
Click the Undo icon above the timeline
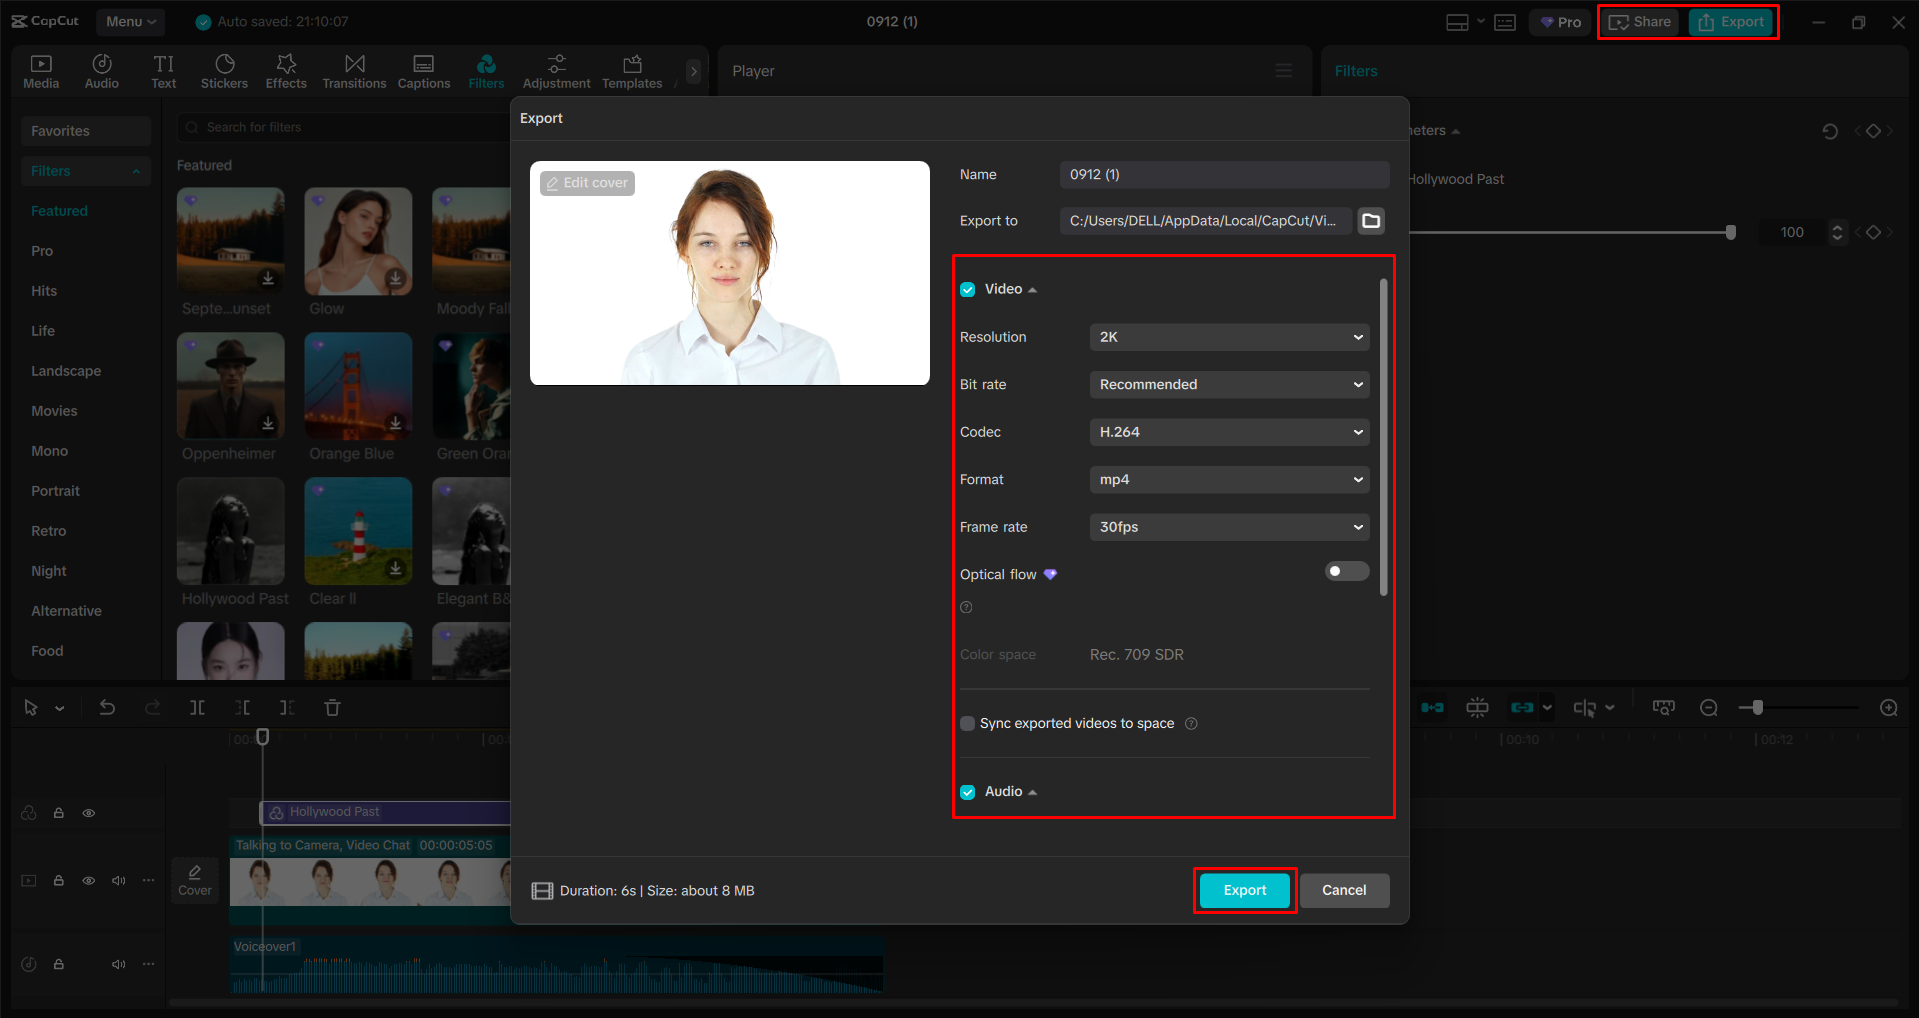point(107,707)
